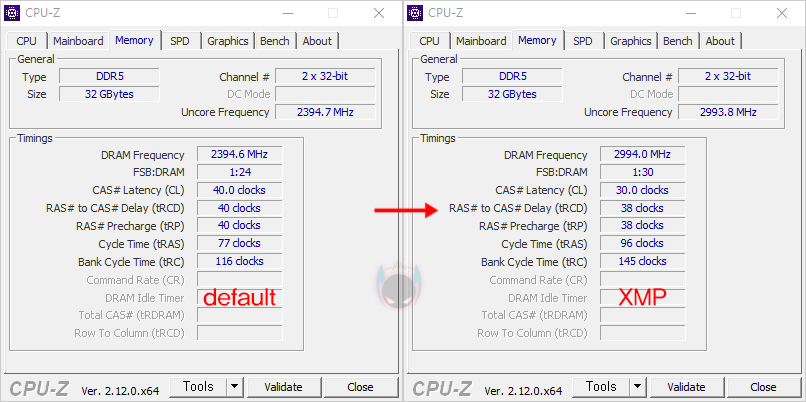Open the CPU tab in left window
Viewport: 806px width, 402px height.
click(27, 41)
